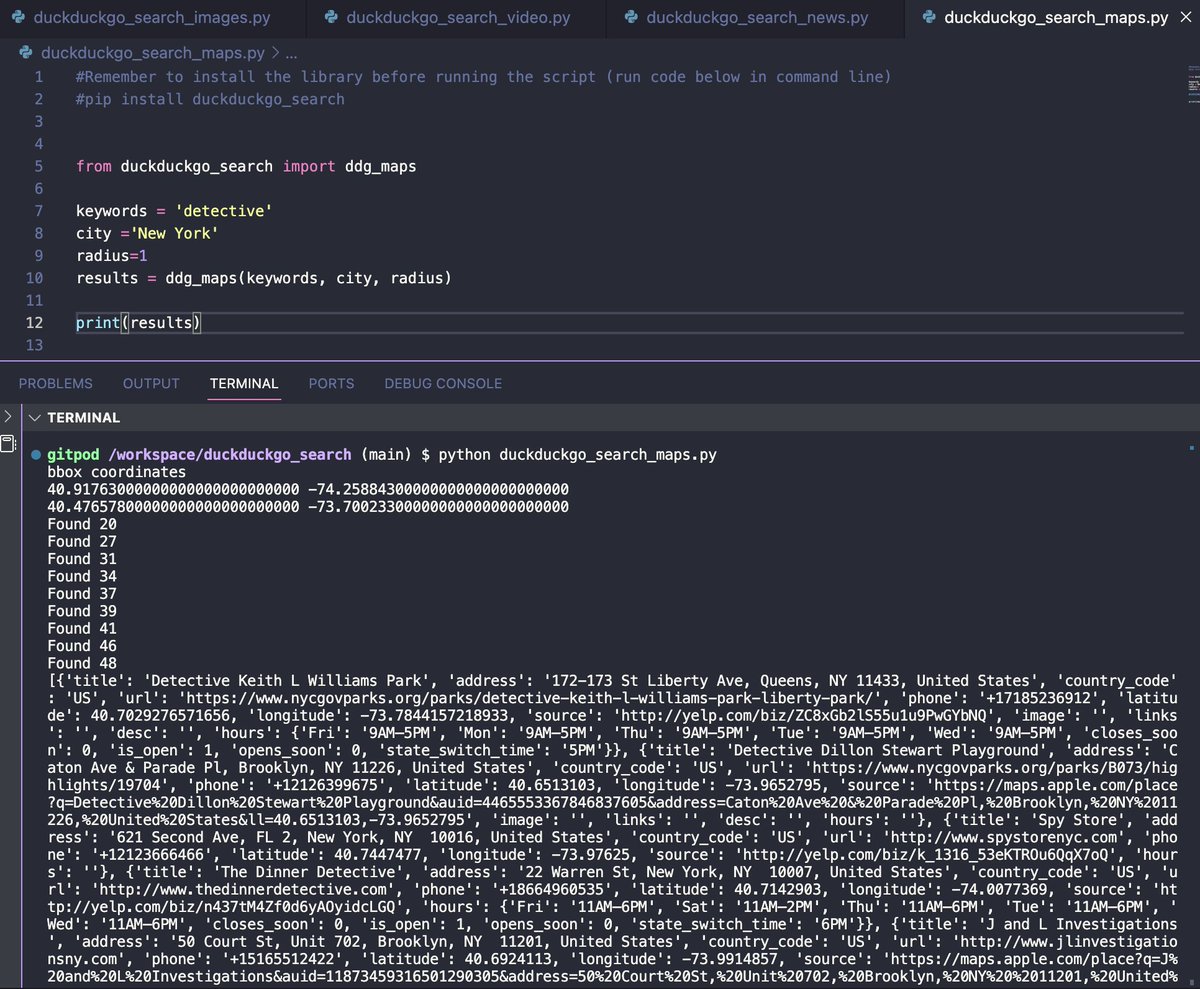Click the 'detective' string on line 7
1200x989 pixels.
(x=223, y=211)
